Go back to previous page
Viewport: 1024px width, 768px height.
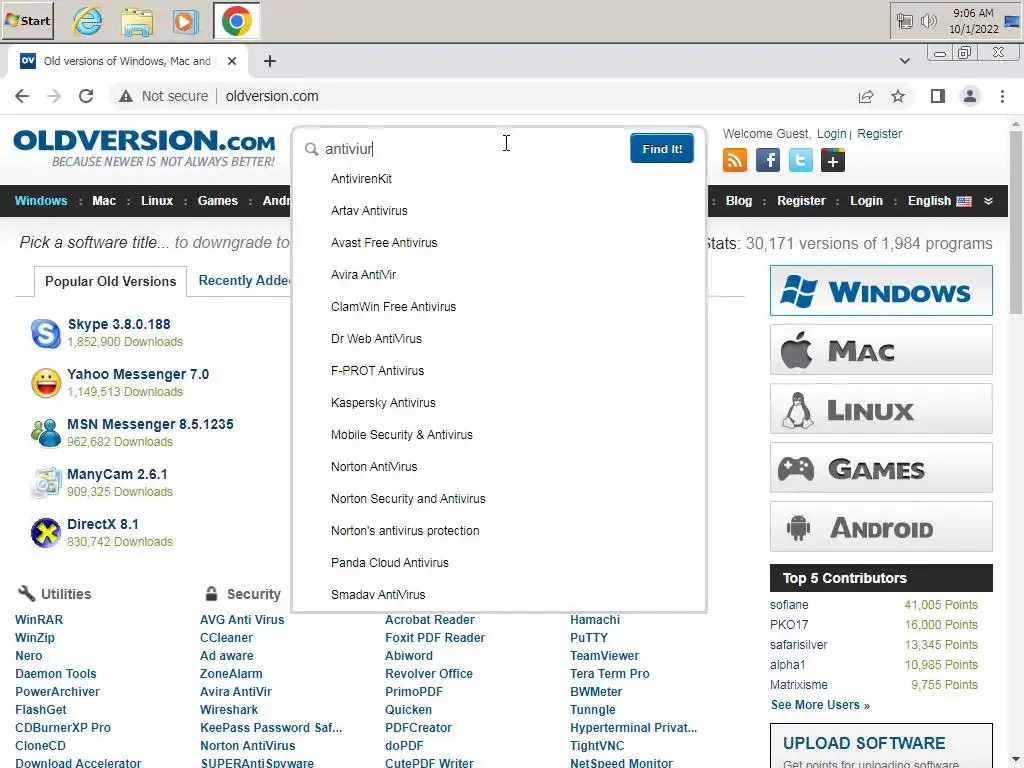(x=22, y=96)
